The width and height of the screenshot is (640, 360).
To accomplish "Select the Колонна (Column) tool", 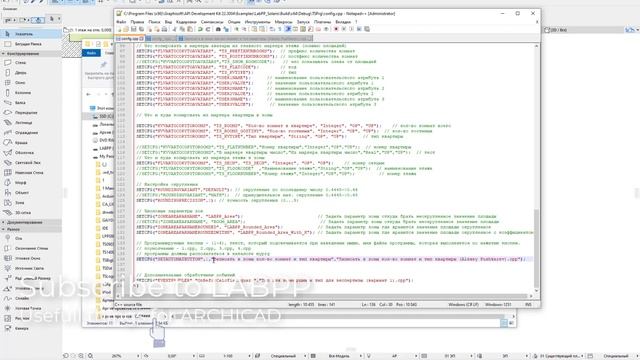I will [31, 93].
